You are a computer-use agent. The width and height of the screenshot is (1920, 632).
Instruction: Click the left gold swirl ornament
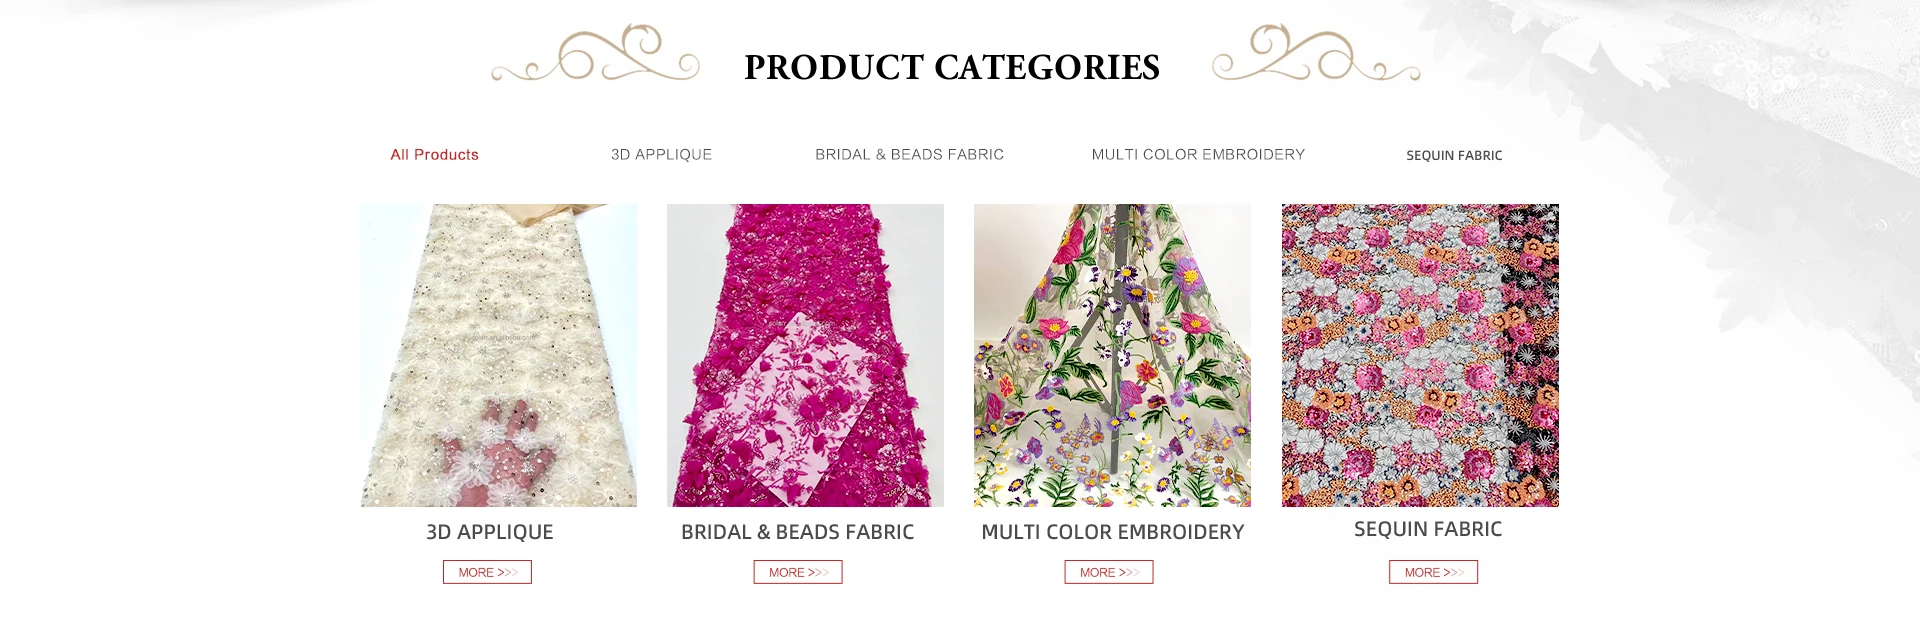point(595,52)
